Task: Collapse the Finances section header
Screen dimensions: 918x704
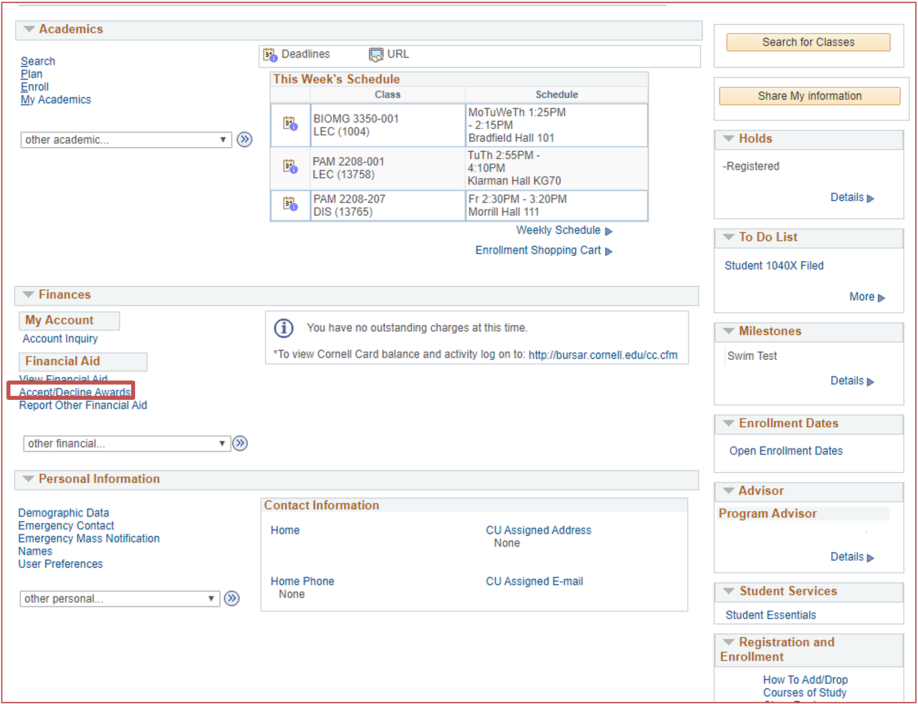Action: point(28,295)
